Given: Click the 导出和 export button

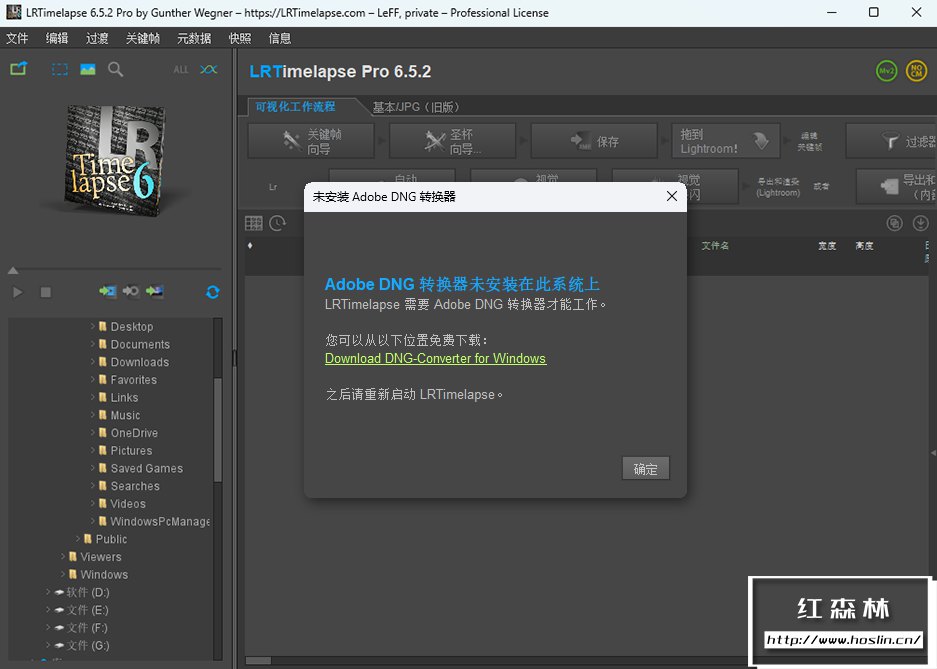Looking at the screenshot, I should pos(897,187).
